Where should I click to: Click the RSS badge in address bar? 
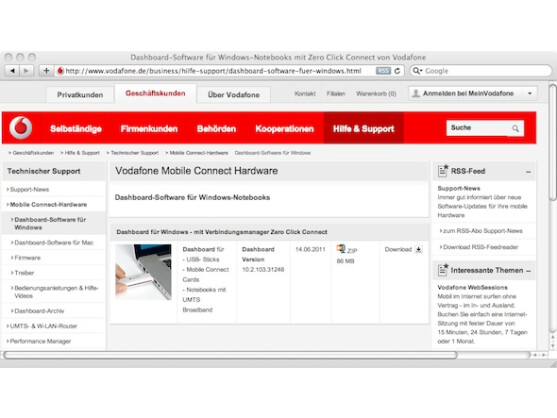click(x=383, y=71)
